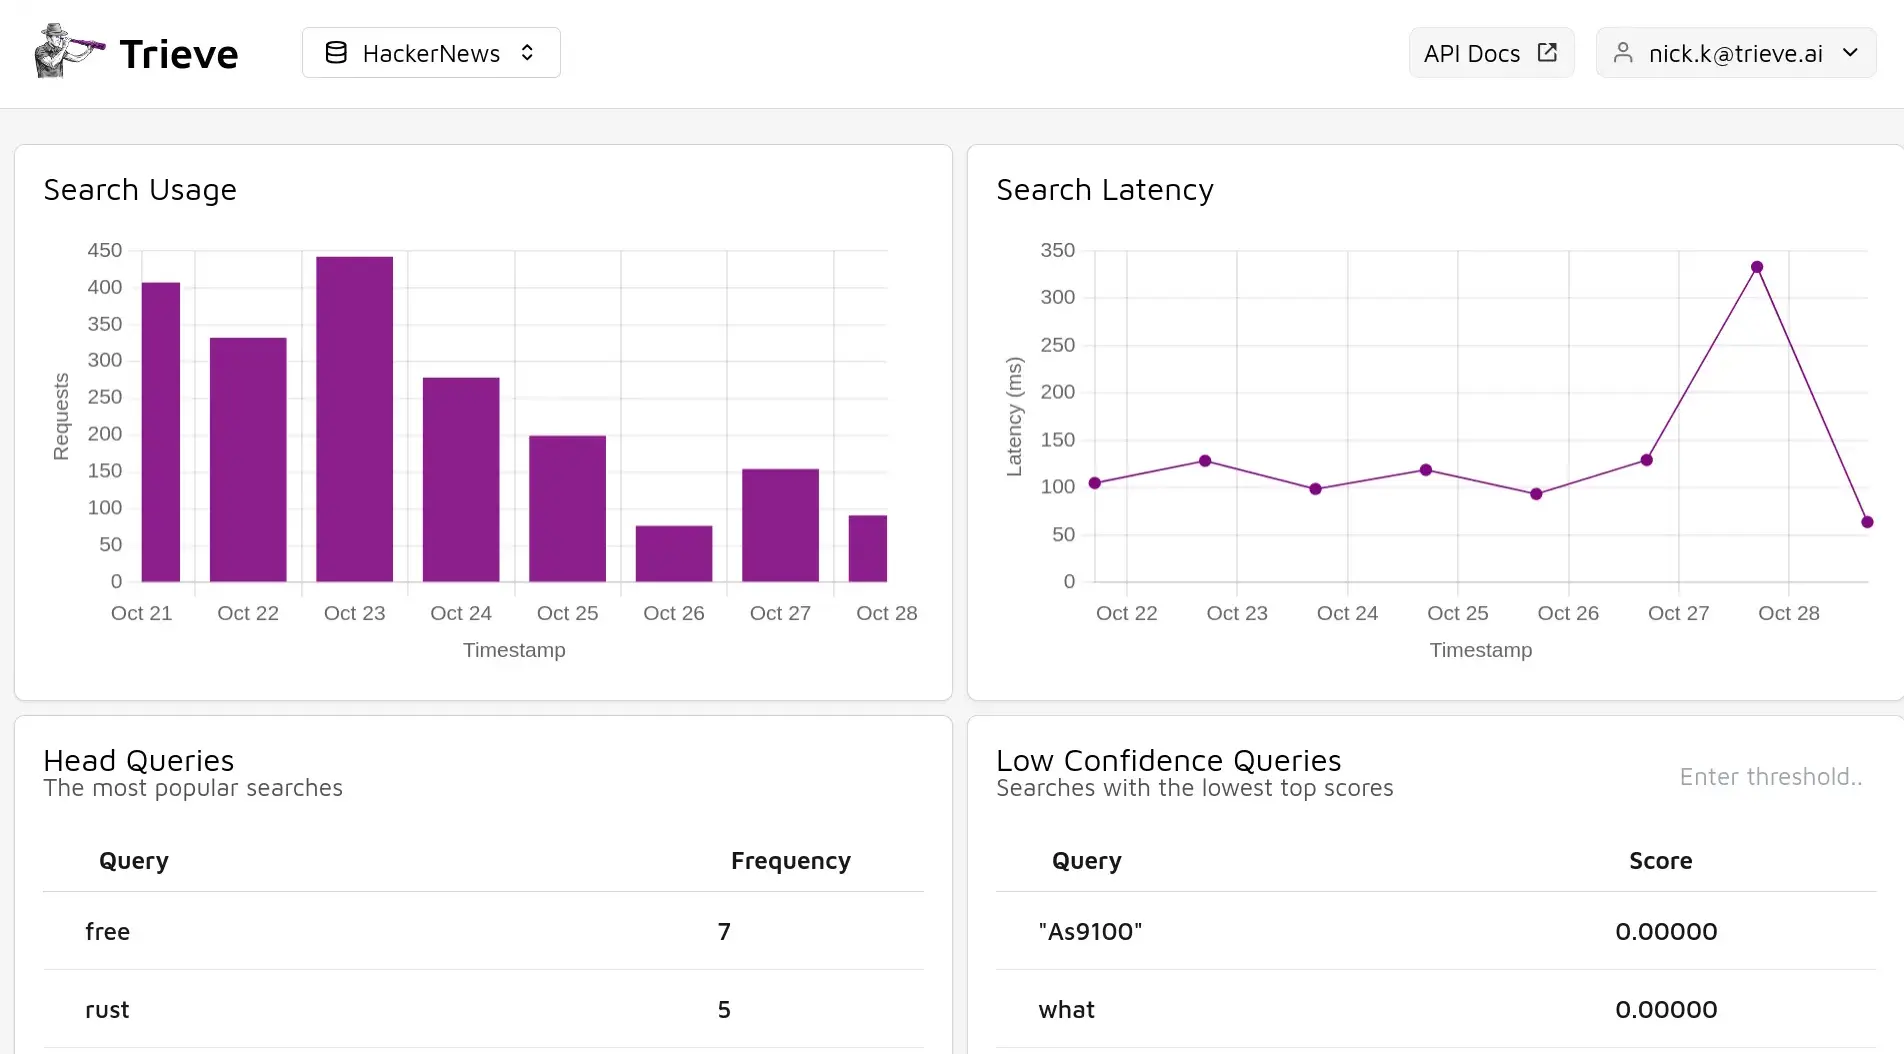This screenshot has width=1904, height=1054.
Task: Click 'Searches with the lowest top scores' subtitle
Action: 1195,788
